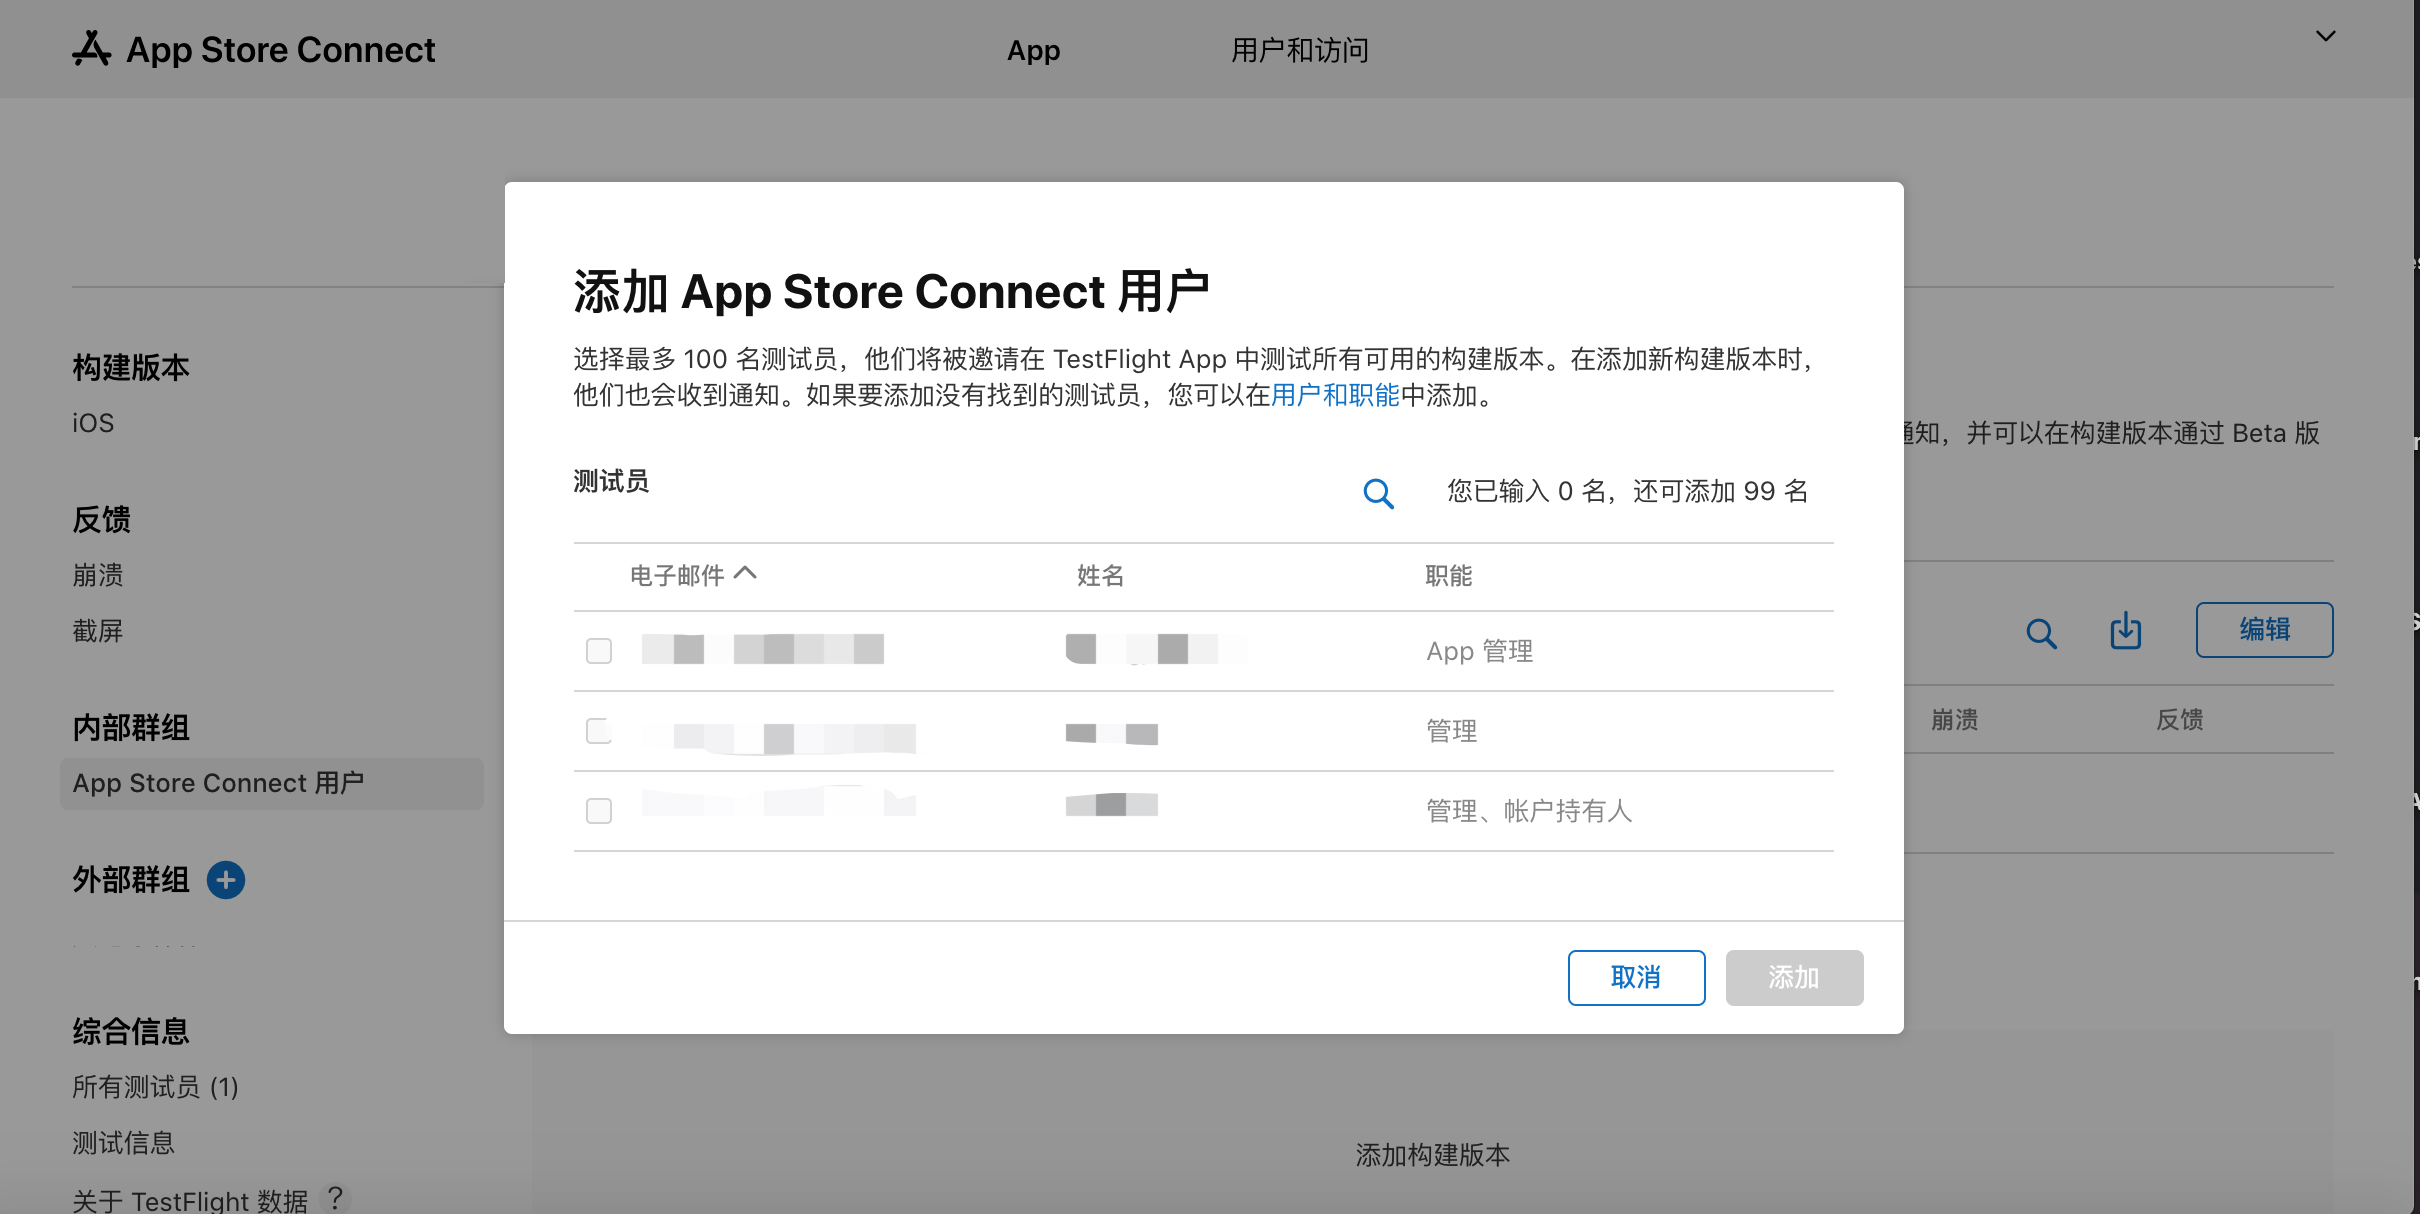Click the plus icon beside 外部群组

226,880
